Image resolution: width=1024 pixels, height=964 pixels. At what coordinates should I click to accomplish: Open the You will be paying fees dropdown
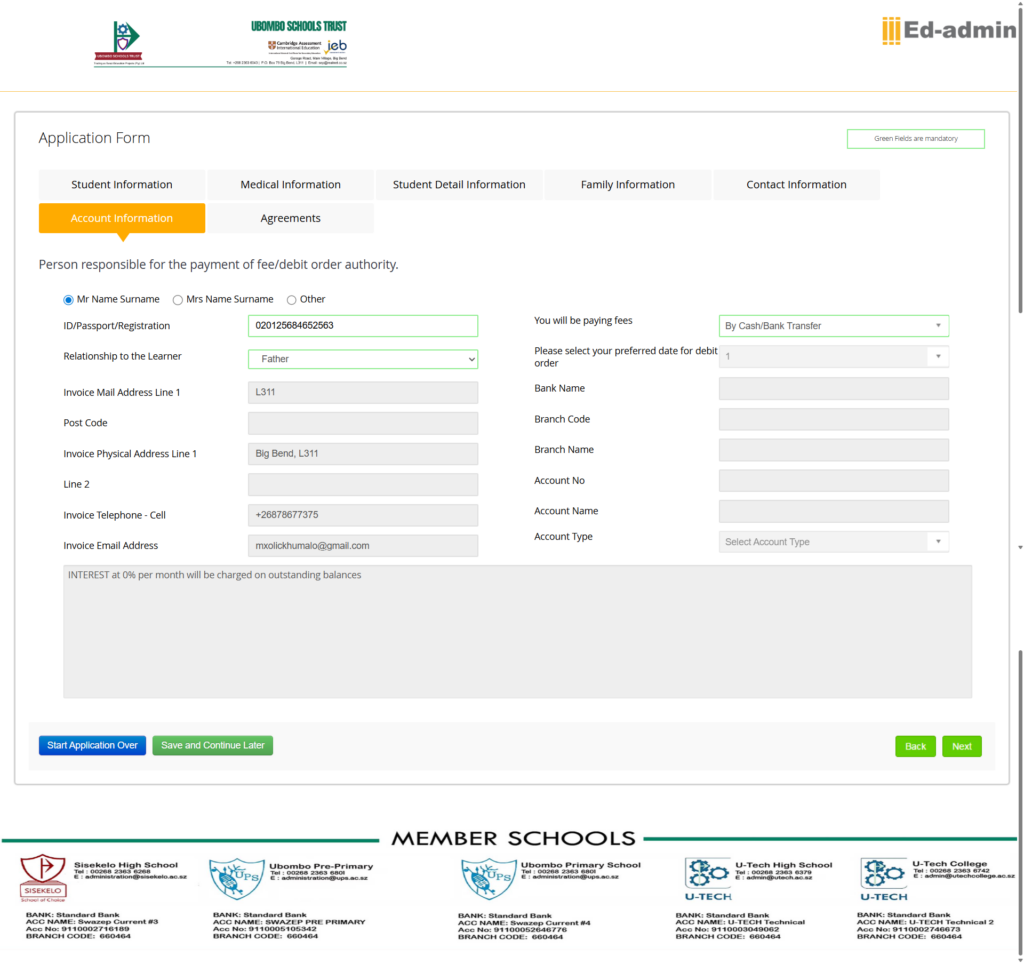point(833,326)
